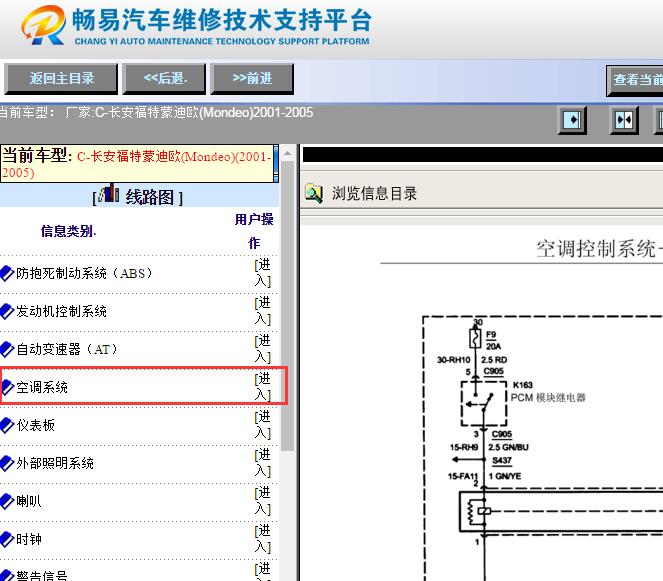Enter the 空调系统 category via [进入]
Screen dimensions: 663x581
[263, 387]
